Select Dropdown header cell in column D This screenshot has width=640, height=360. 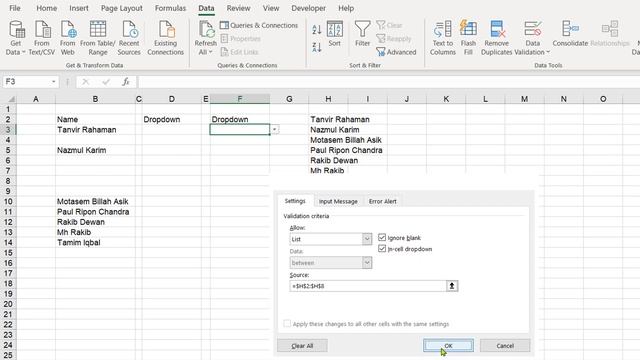(172, 119)
